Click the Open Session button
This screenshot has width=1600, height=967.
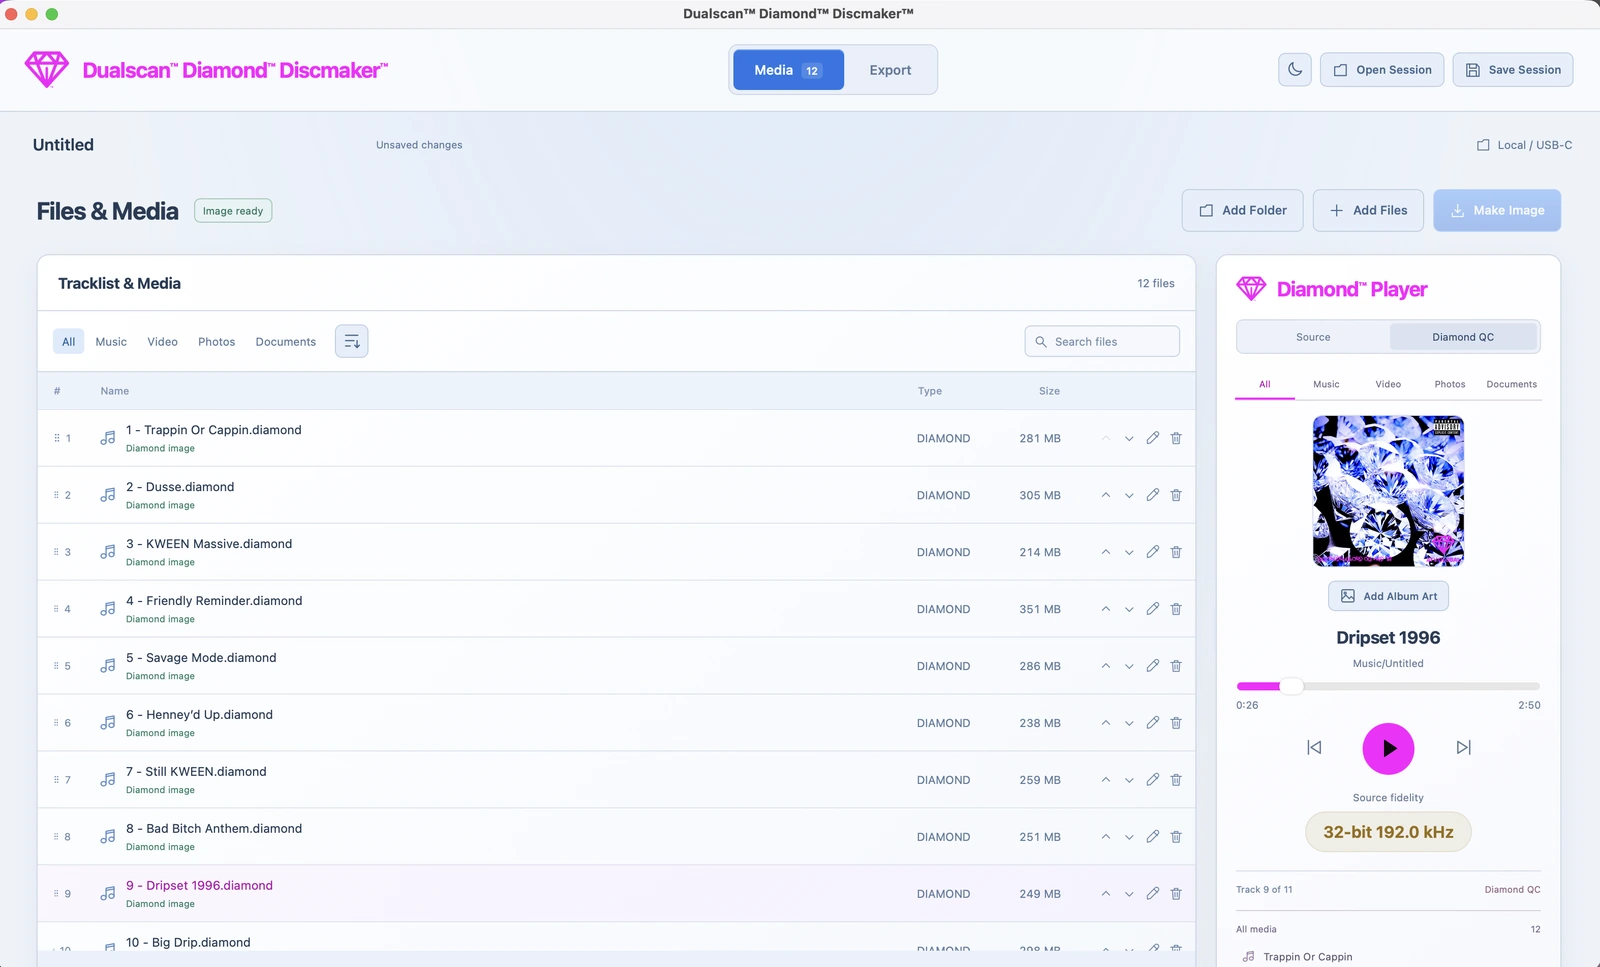pos(1382,70)
